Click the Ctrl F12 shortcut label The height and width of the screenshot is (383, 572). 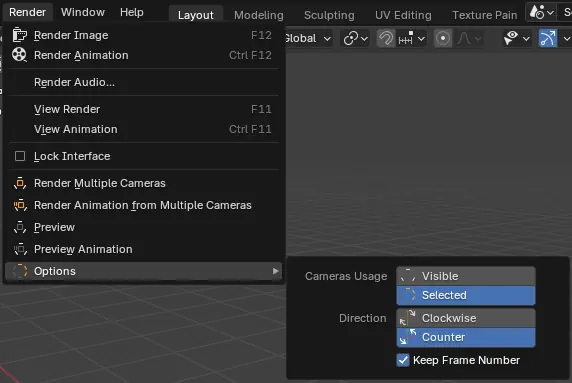[x=250, y=55]
